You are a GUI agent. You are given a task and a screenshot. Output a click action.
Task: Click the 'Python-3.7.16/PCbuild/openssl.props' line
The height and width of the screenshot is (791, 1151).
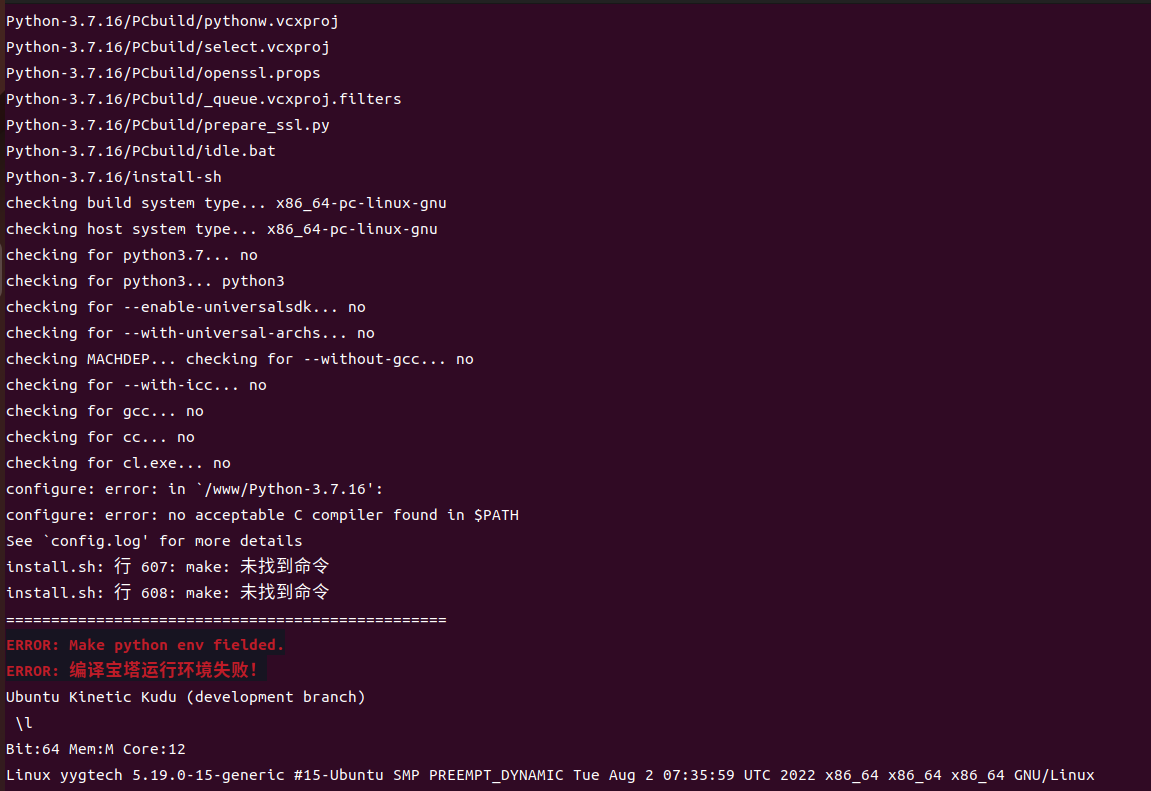(x=163, y=73)
